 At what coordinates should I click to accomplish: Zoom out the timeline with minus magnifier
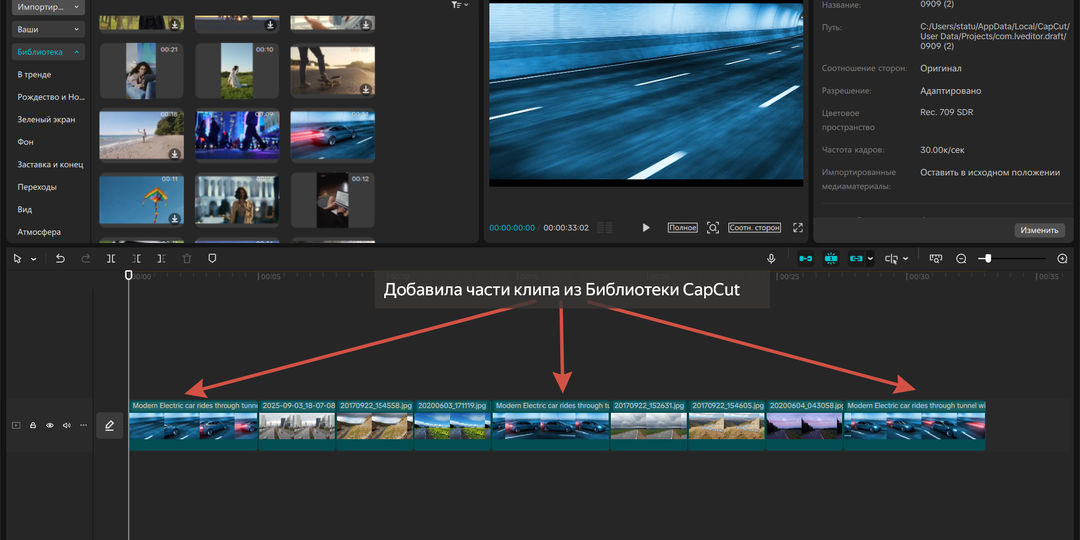point(962,259)
